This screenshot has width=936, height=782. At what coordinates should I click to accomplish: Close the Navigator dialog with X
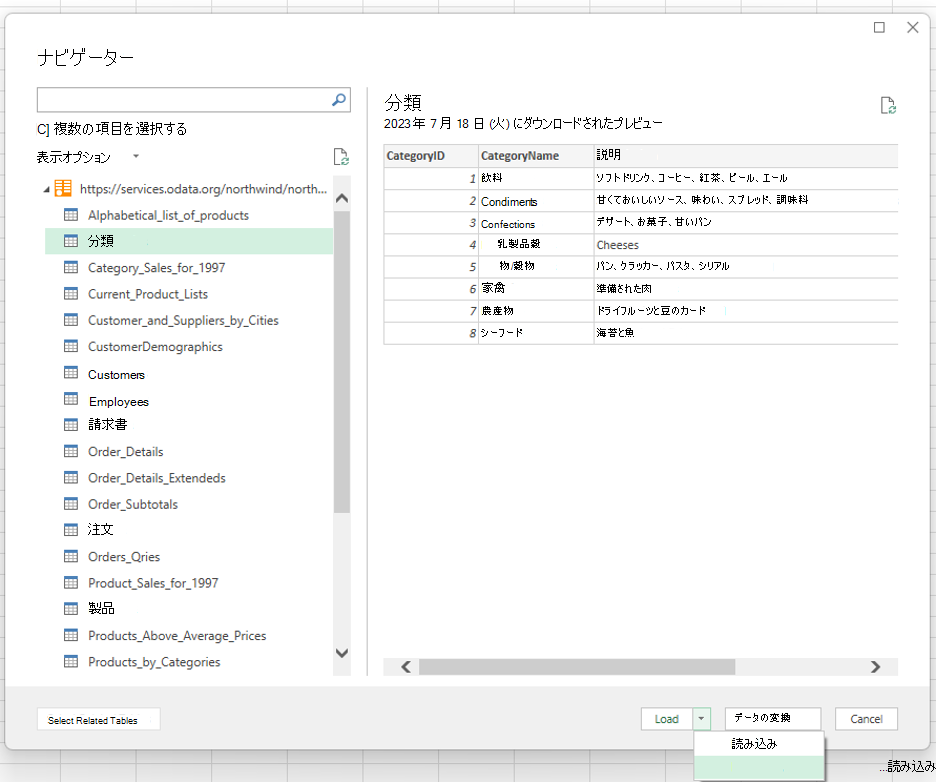(913, 27)
